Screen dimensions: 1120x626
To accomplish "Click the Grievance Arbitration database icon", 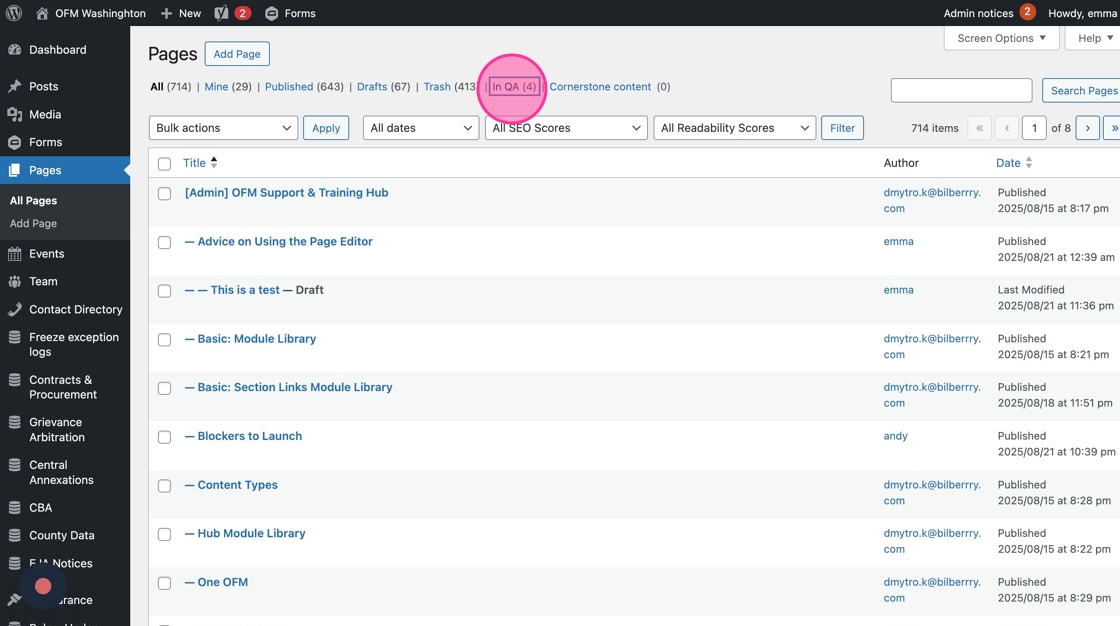I will tap(14, 422).
